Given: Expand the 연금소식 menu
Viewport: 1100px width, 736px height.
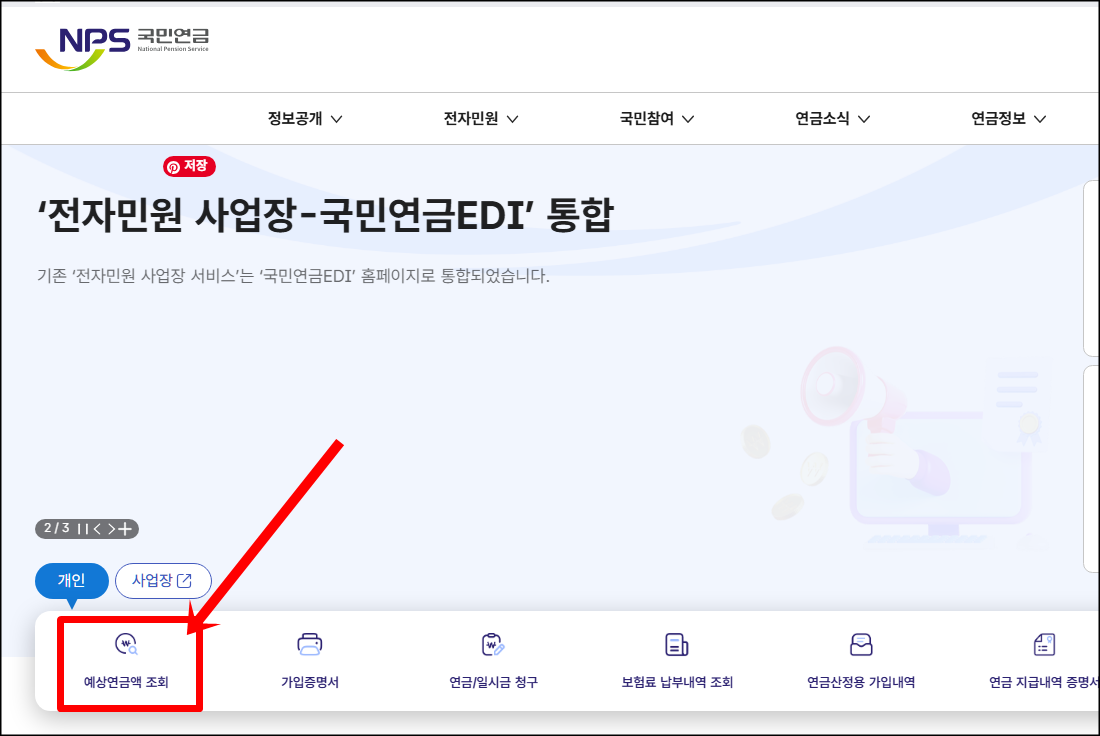Looking at the screenshot, I should tap(833, 119).
